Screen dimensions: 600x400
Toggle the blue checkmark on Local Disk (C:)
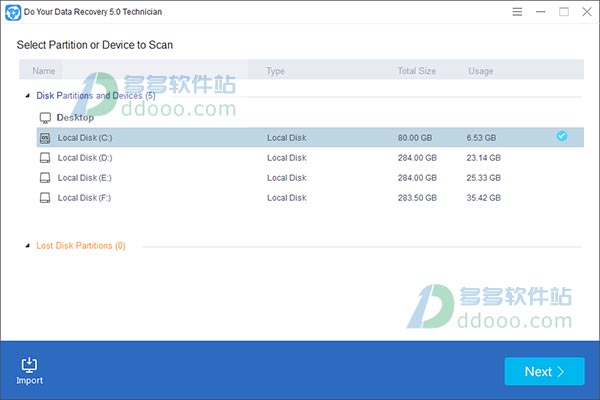pos(562,136)
